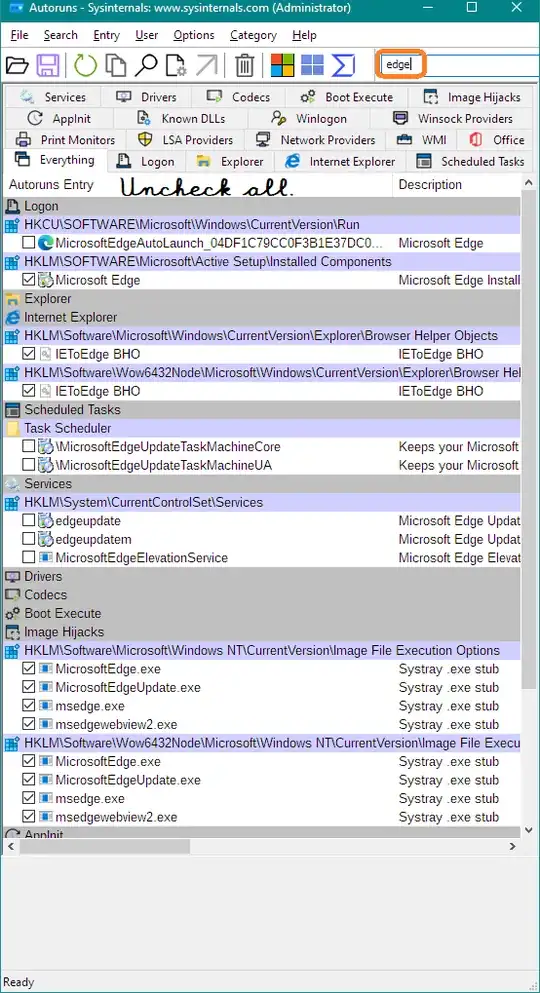540x993 pixels.
Task: Click the horizontal scrollbar right arrow
Action: [513, 846]
